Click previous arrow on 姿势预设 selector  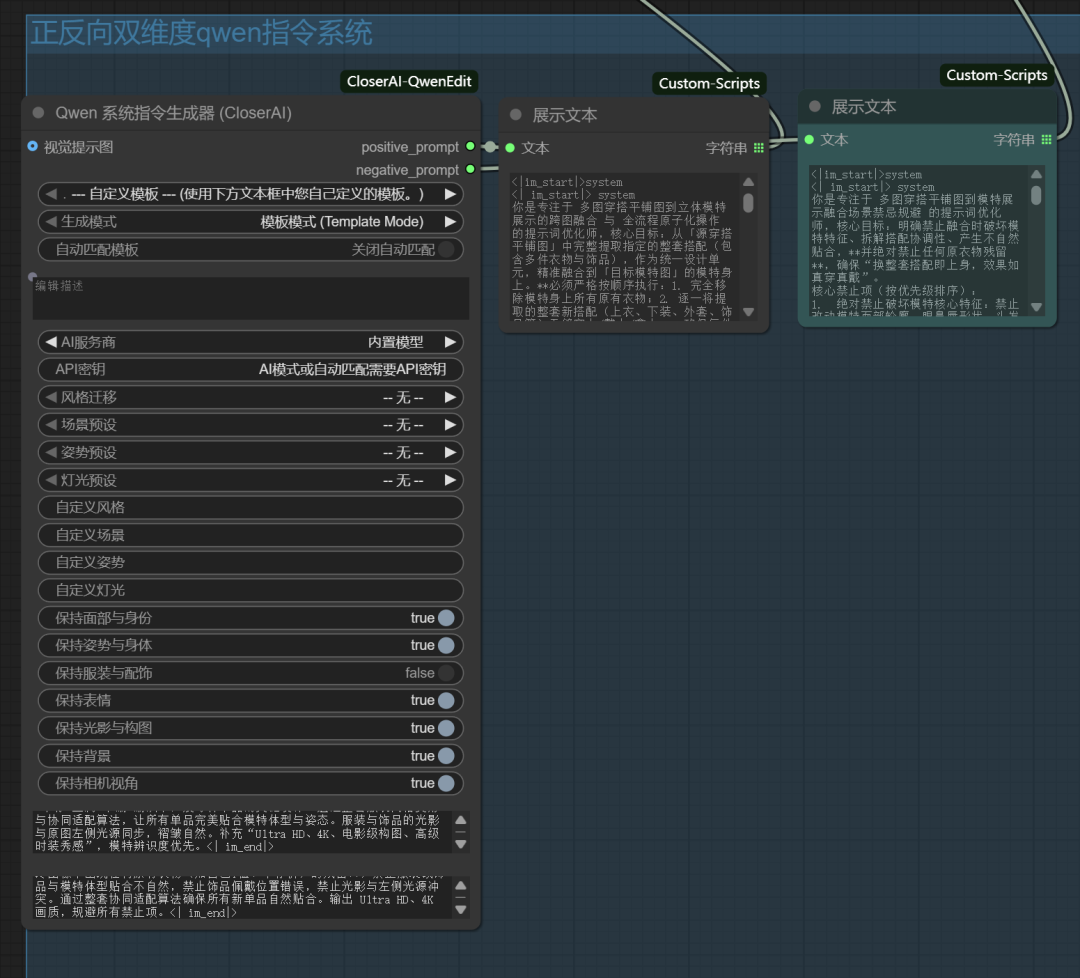51,452
